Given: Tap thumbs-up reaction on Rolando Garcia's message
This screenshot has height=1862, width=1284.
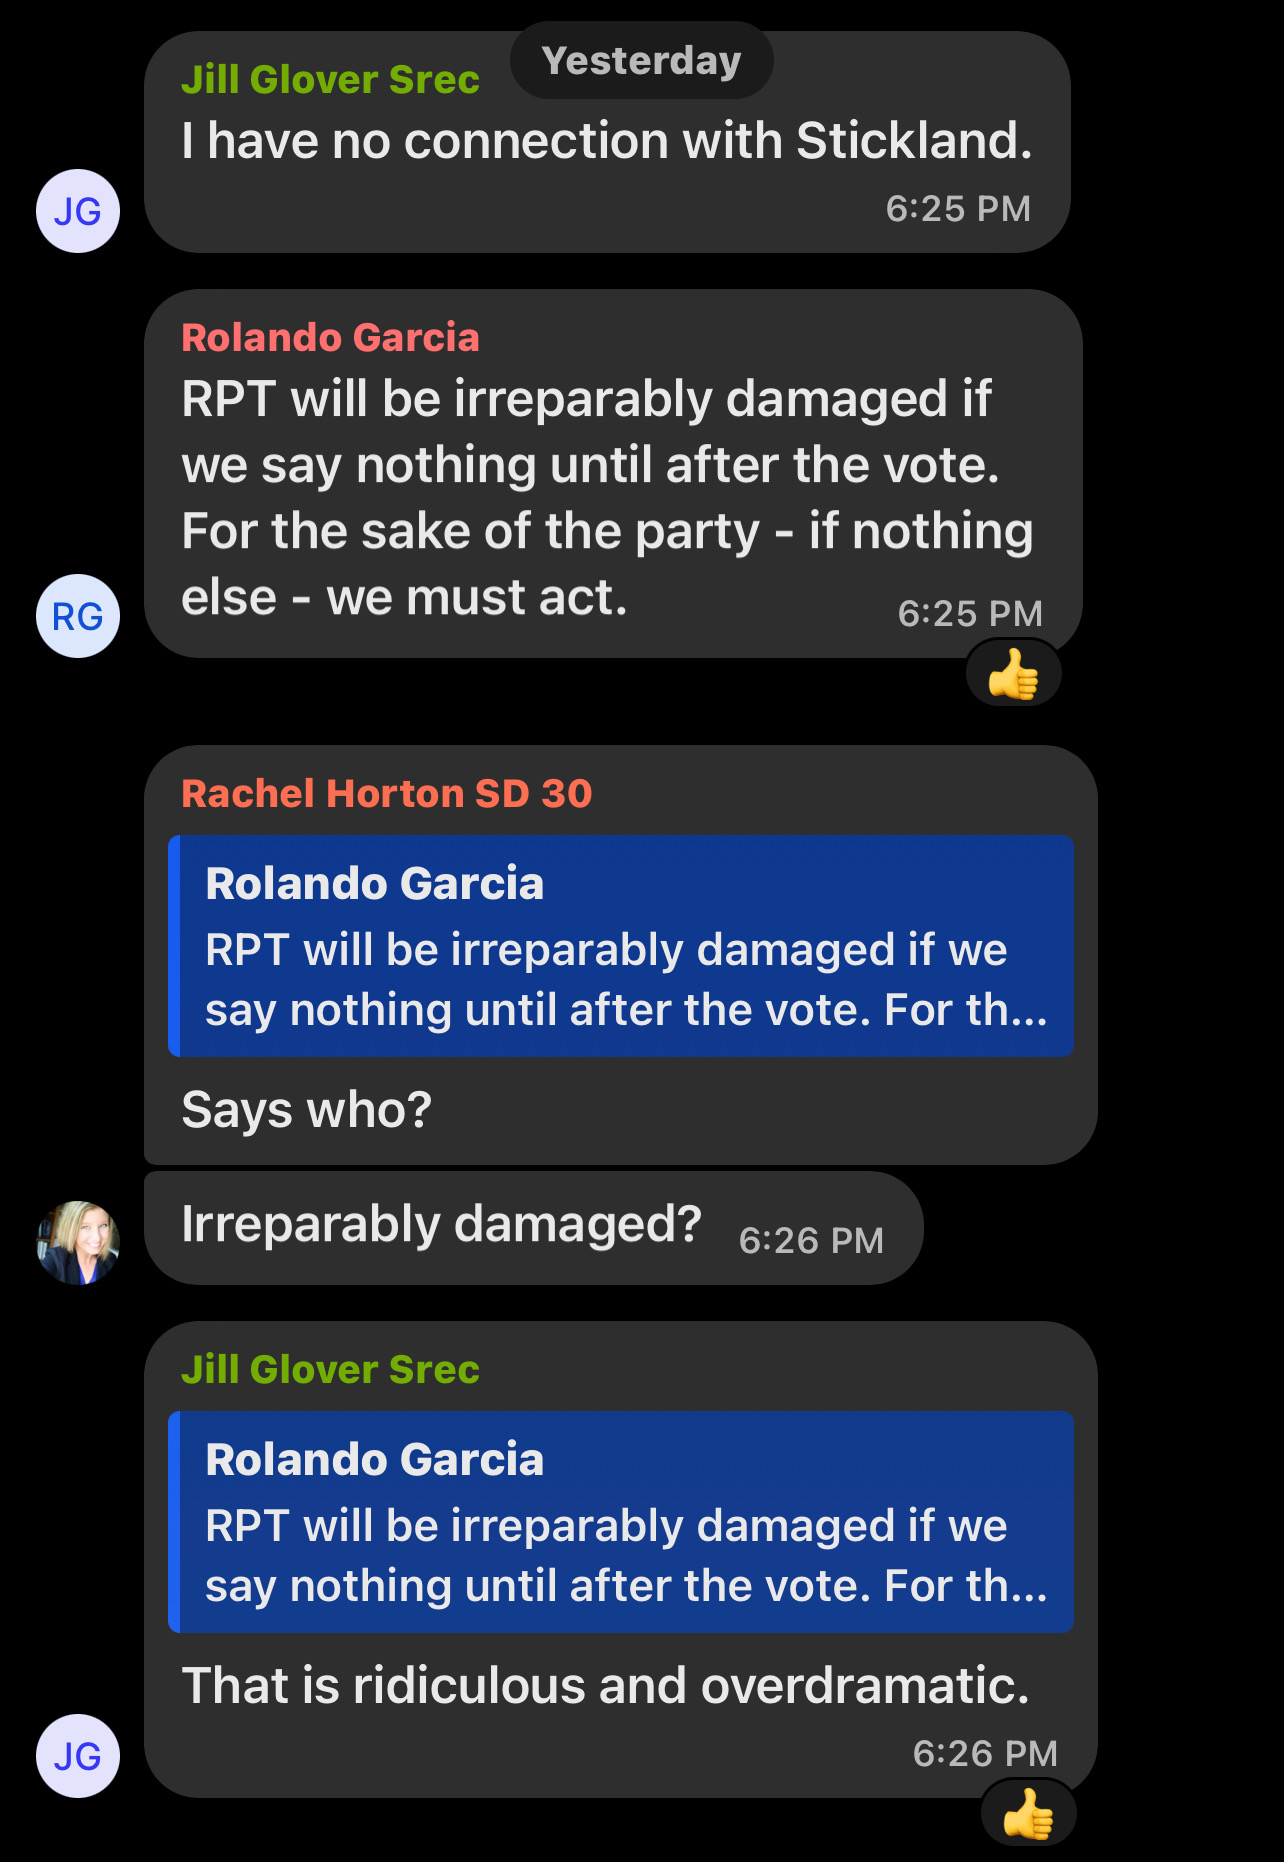Looking at the screenshot, I should [1013, 675].
